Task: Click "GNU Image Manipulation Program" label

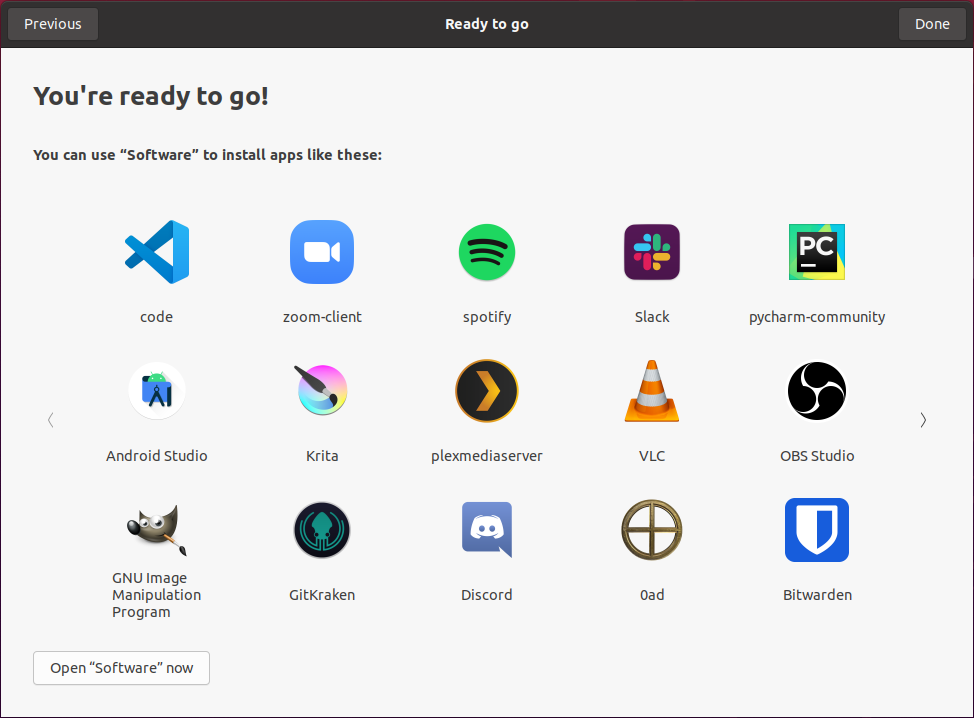Action: (157, 595)
